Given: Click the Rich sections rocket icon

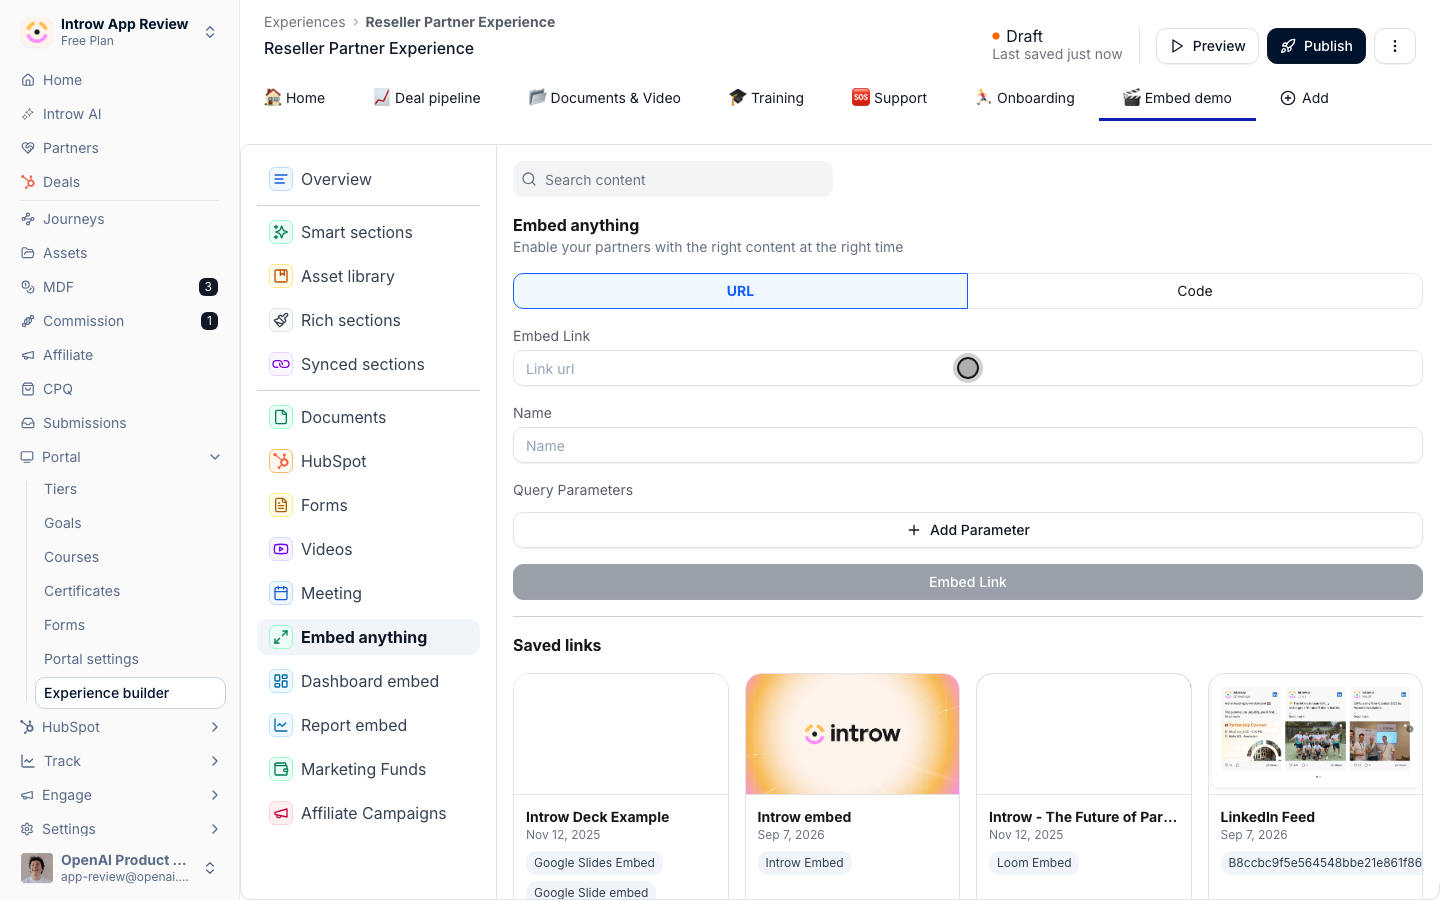Looking at the screenshot, I should 281,320.
